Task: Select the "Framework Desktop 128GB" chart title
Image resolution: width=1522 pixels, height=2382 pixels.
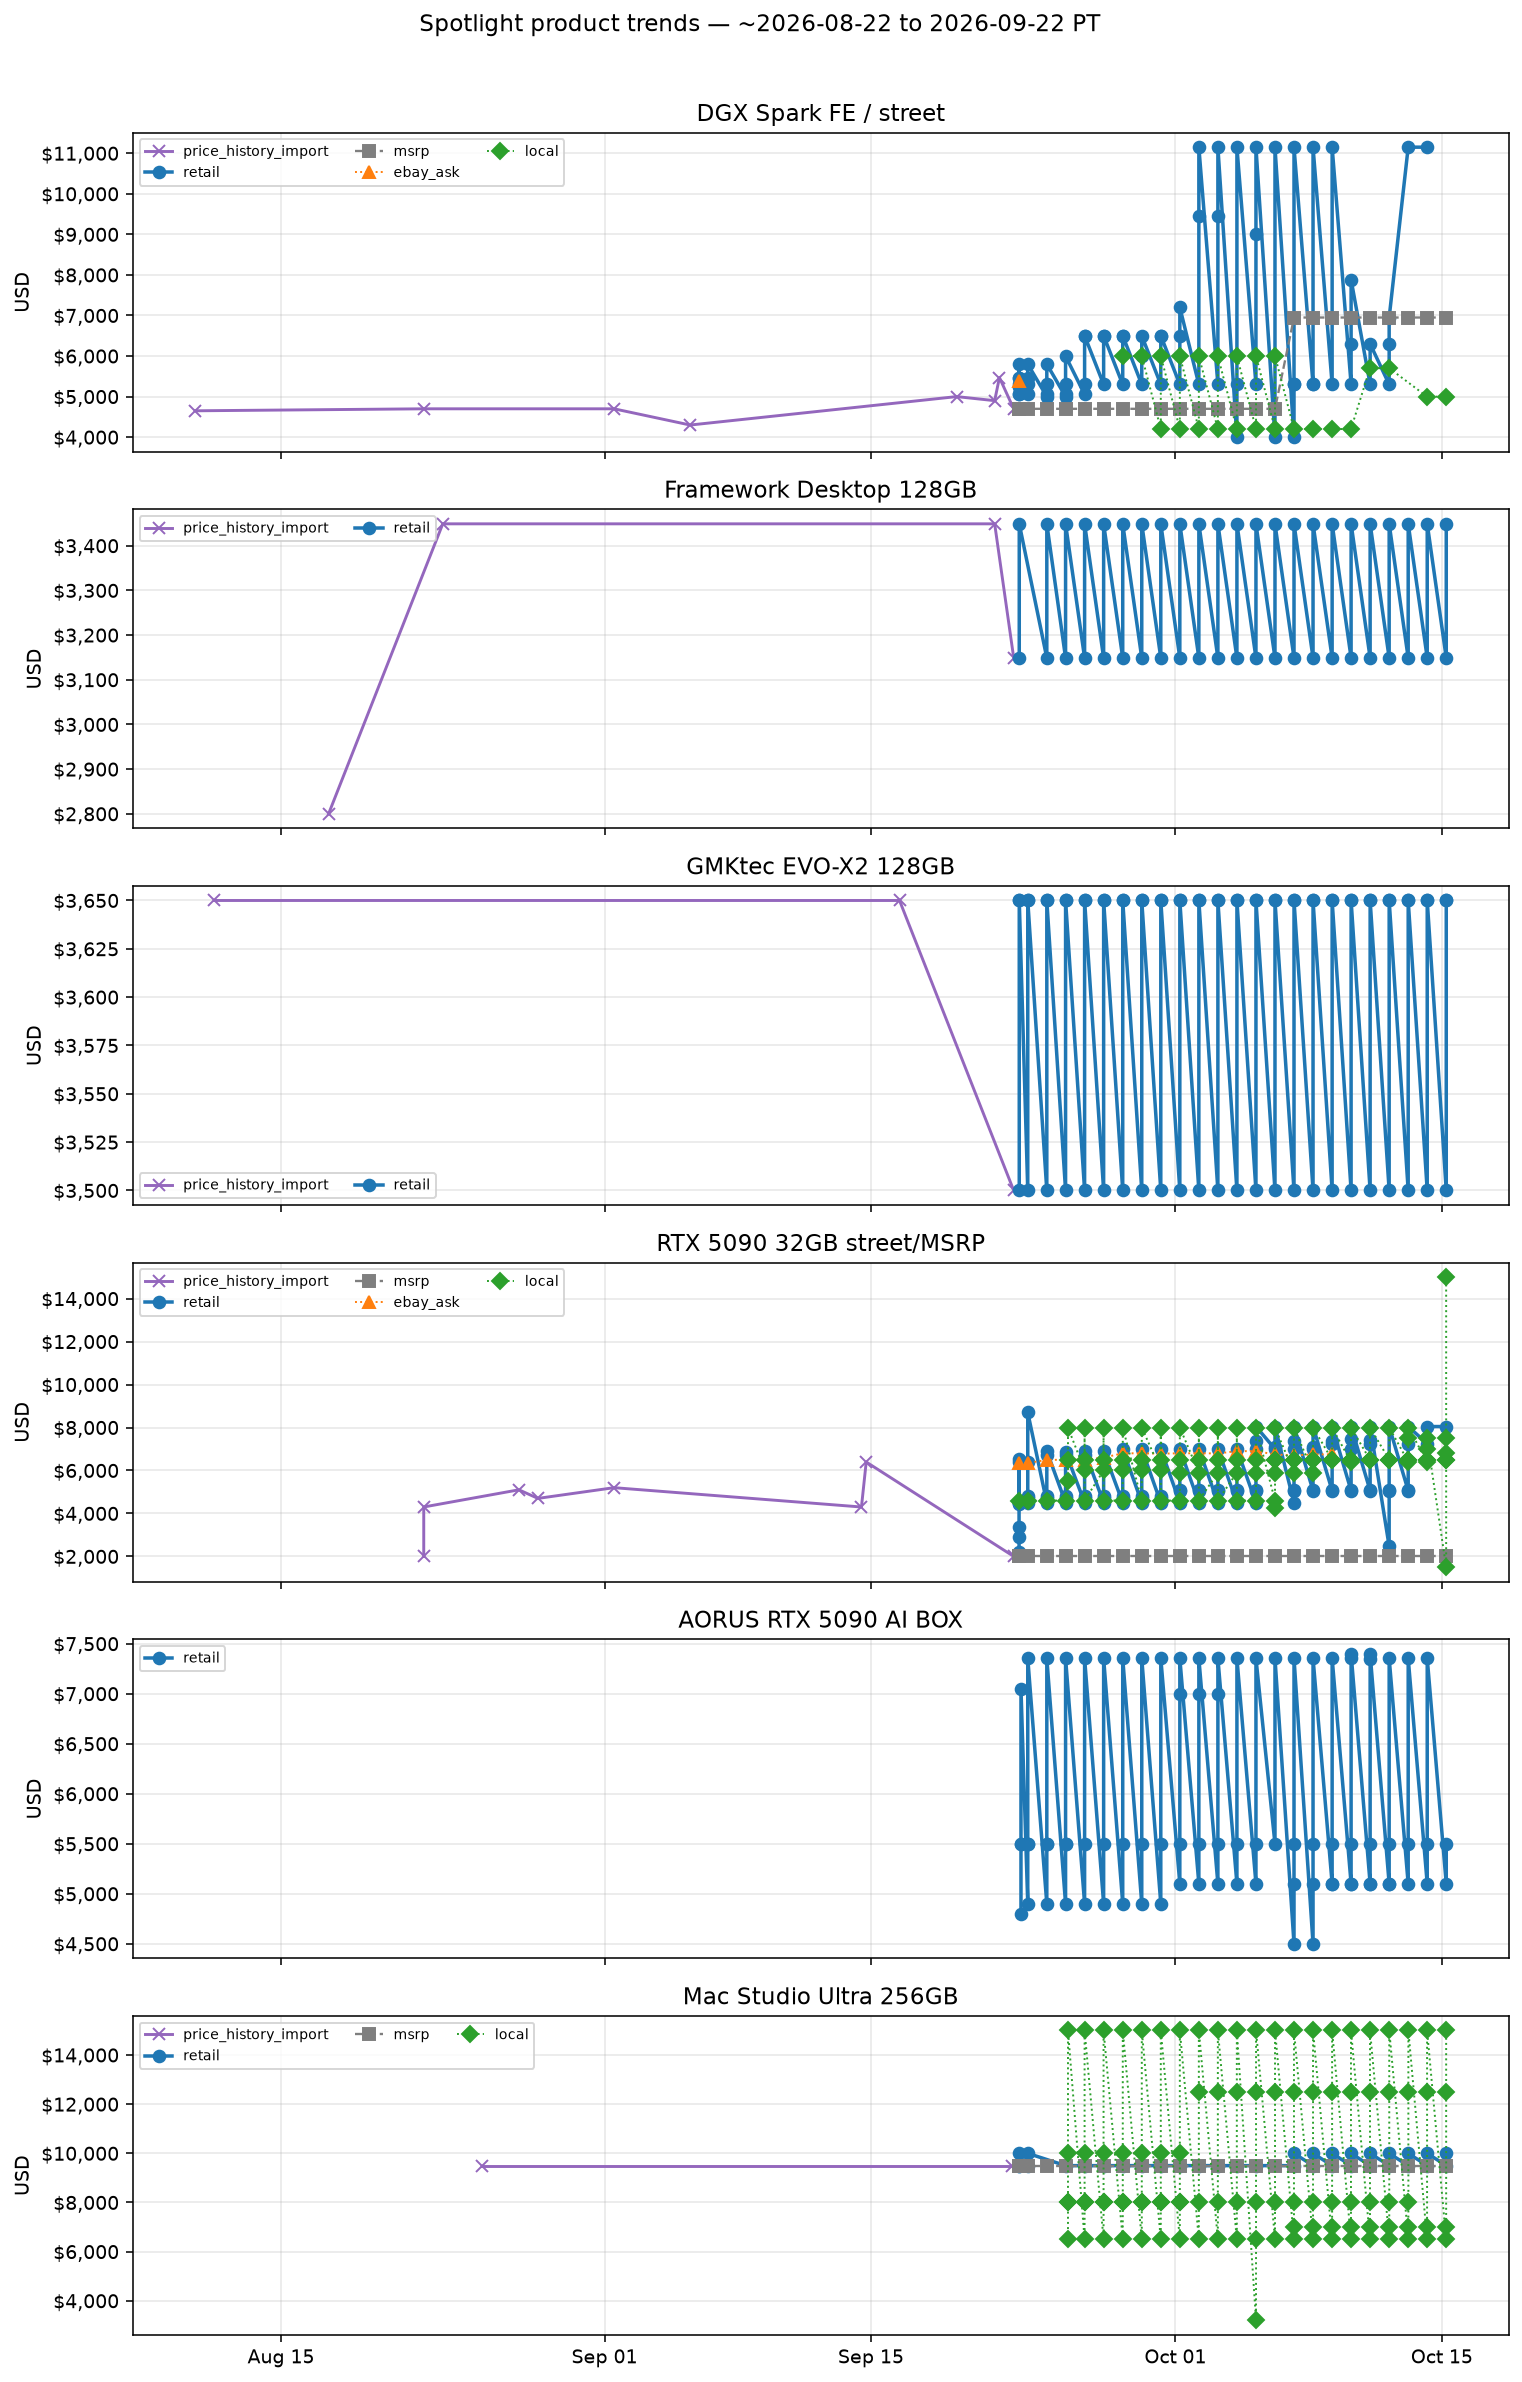Action: 820,490
